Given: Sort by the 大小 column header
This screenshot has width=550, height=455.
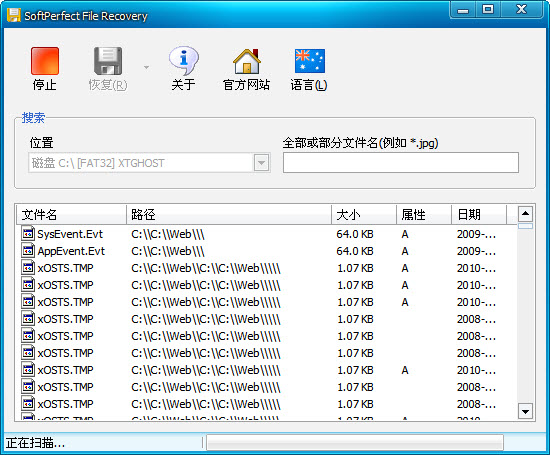Looking at the screenshot, I should click(364, 214).
